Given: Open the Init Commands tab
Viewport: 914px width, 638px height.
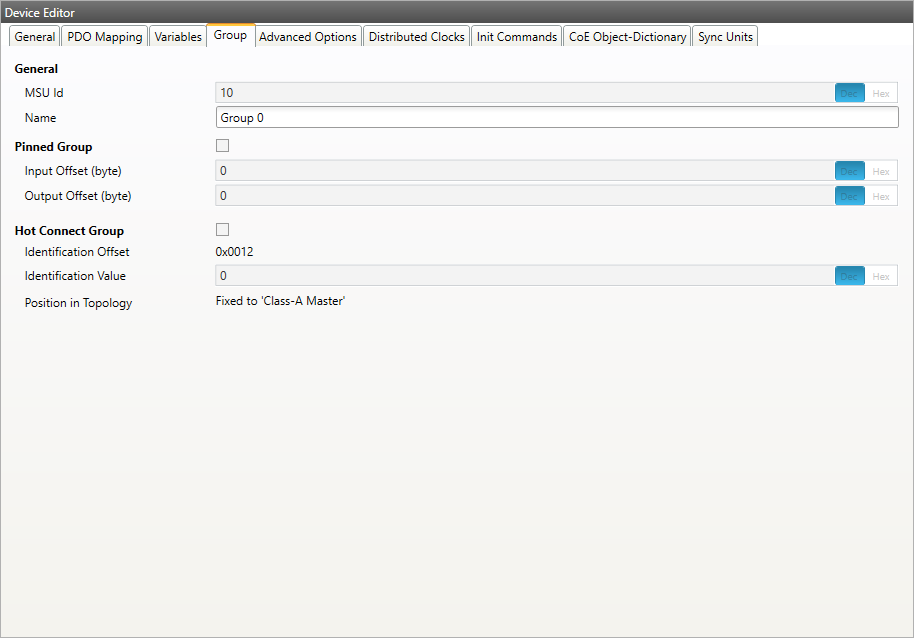Looking at the screenshot, I should click(x=516, y=37).
